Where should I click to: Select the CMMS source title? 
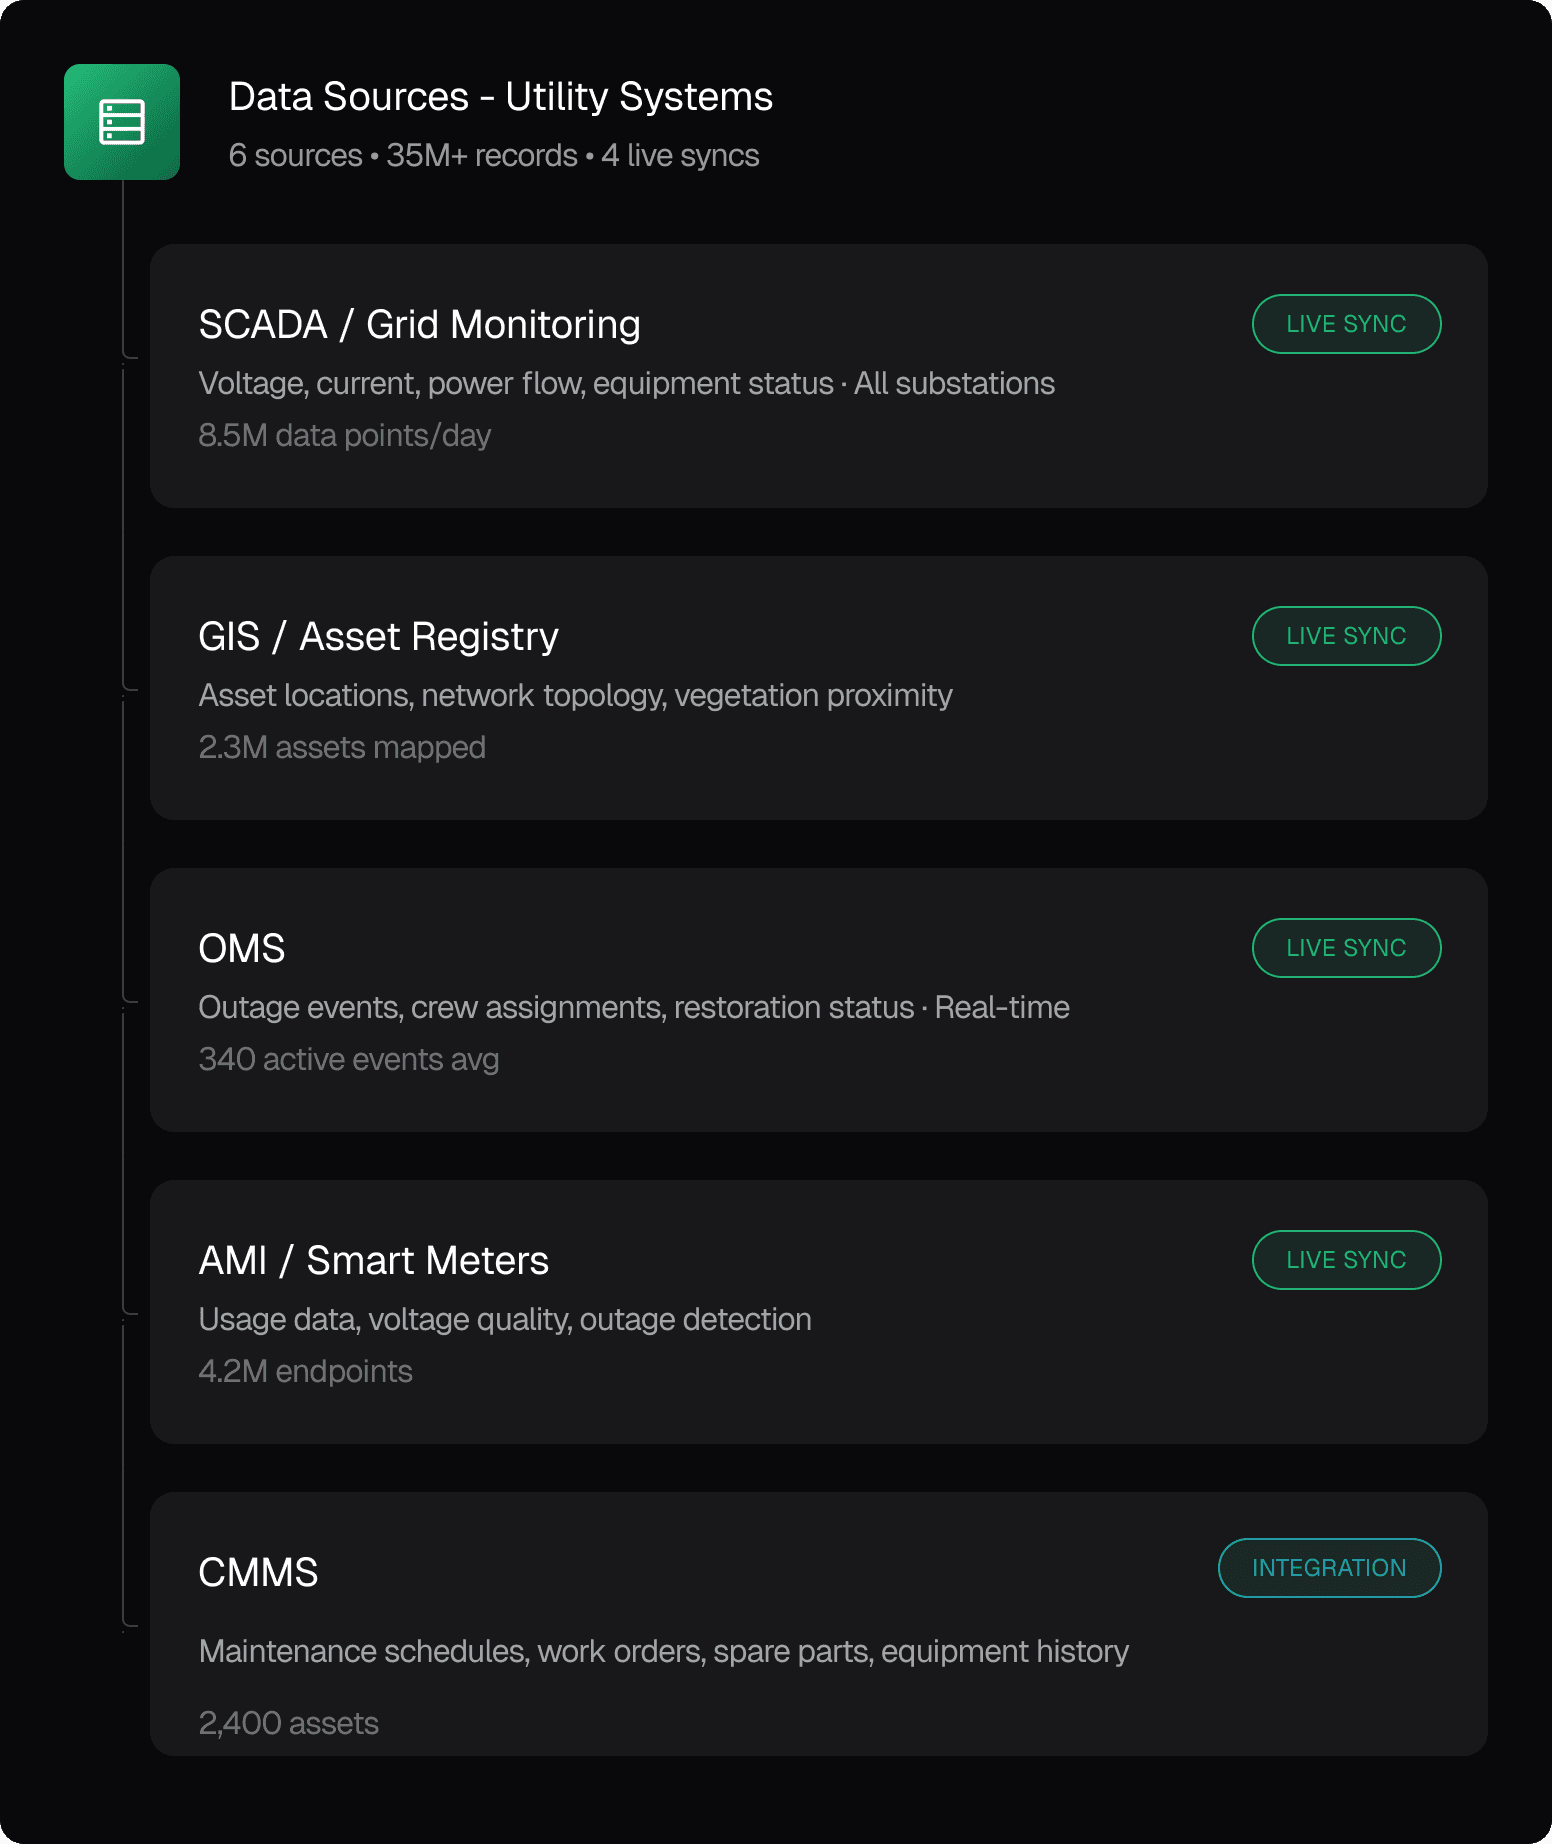pyautogui.click(x=258, y=1573)
